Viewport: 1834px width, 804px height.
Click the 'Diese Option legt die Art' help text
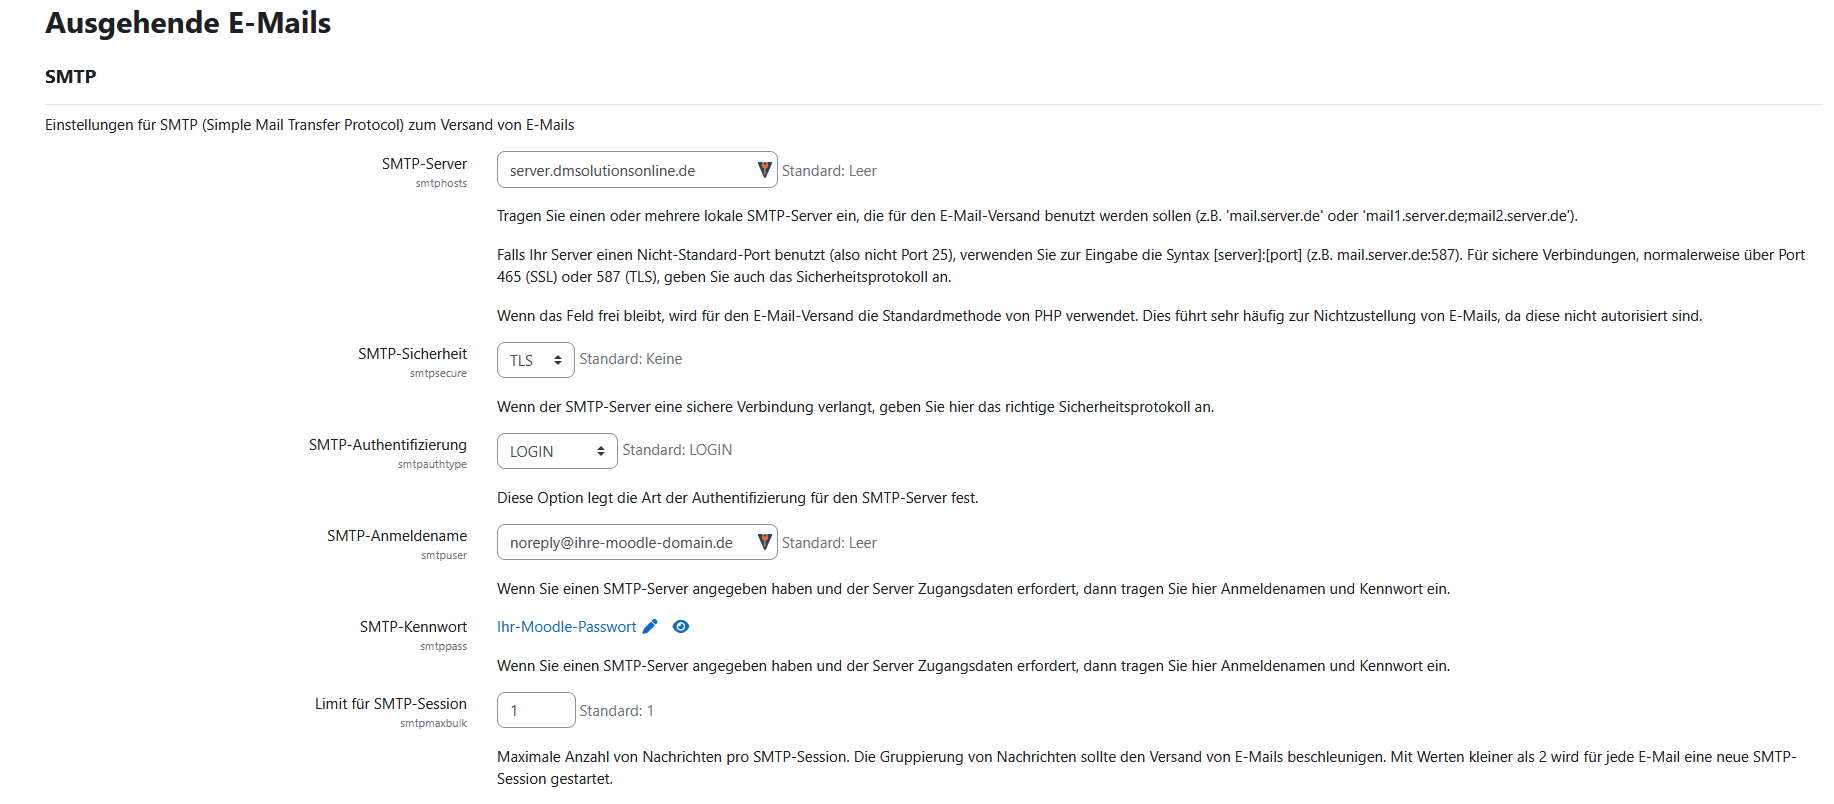[x=738, y=498]
